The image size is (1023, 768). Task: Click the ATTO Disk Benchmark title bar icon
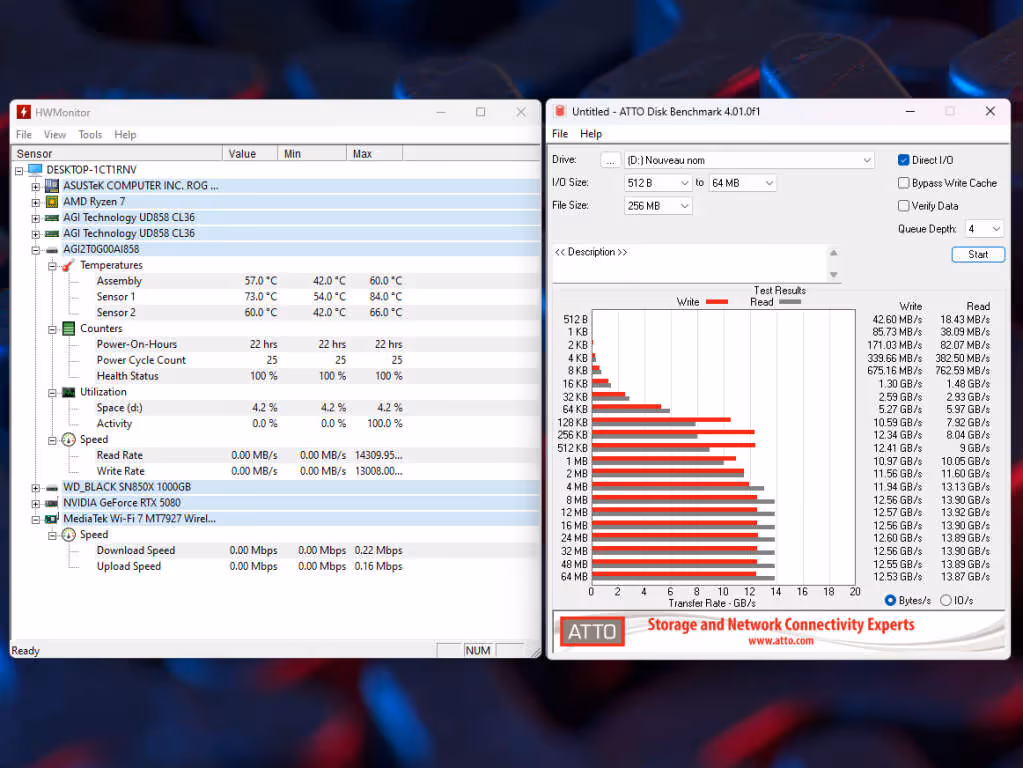[x=560, y=112]
